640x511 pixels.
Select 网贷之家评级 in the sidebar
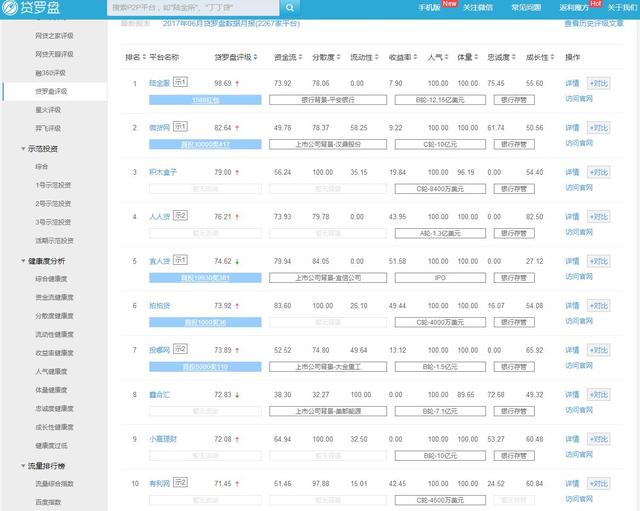pyautogui.click(x=54, y=36)
